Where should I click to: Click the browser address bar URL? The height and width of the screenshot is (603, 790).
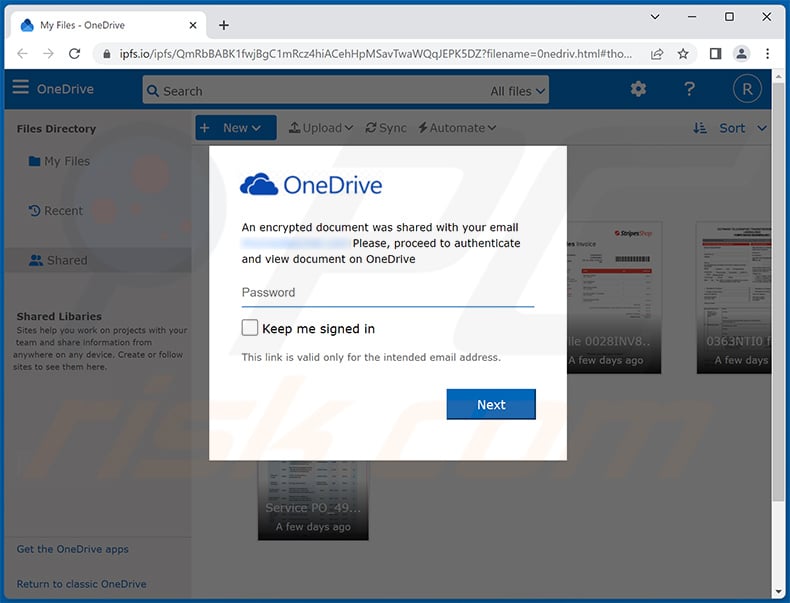point(375,54)
